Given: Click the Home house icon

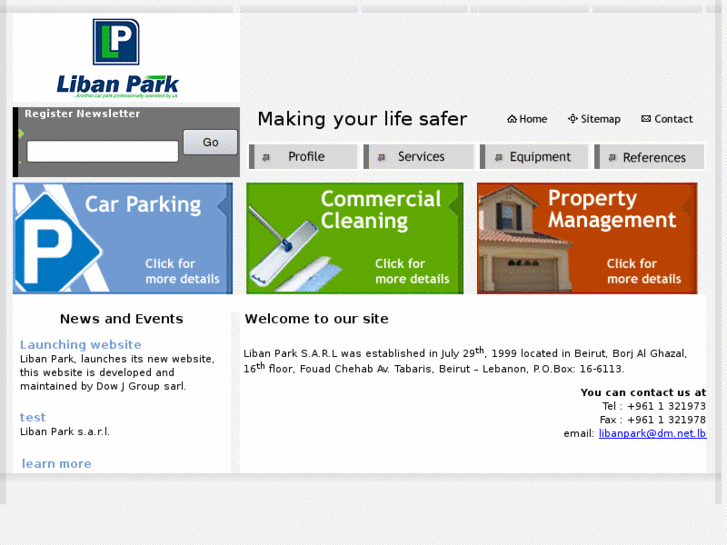Looking at the screenshot, I should coord(512,119).
